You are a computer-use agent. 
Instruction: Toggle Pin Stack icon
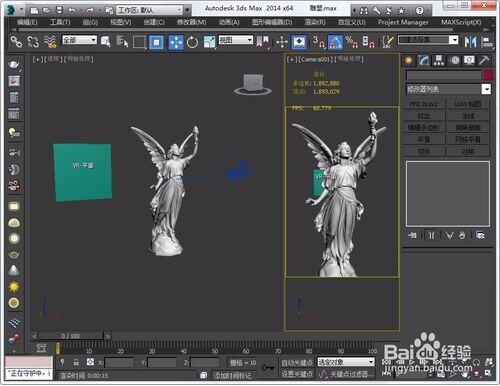tap(412, 235)
